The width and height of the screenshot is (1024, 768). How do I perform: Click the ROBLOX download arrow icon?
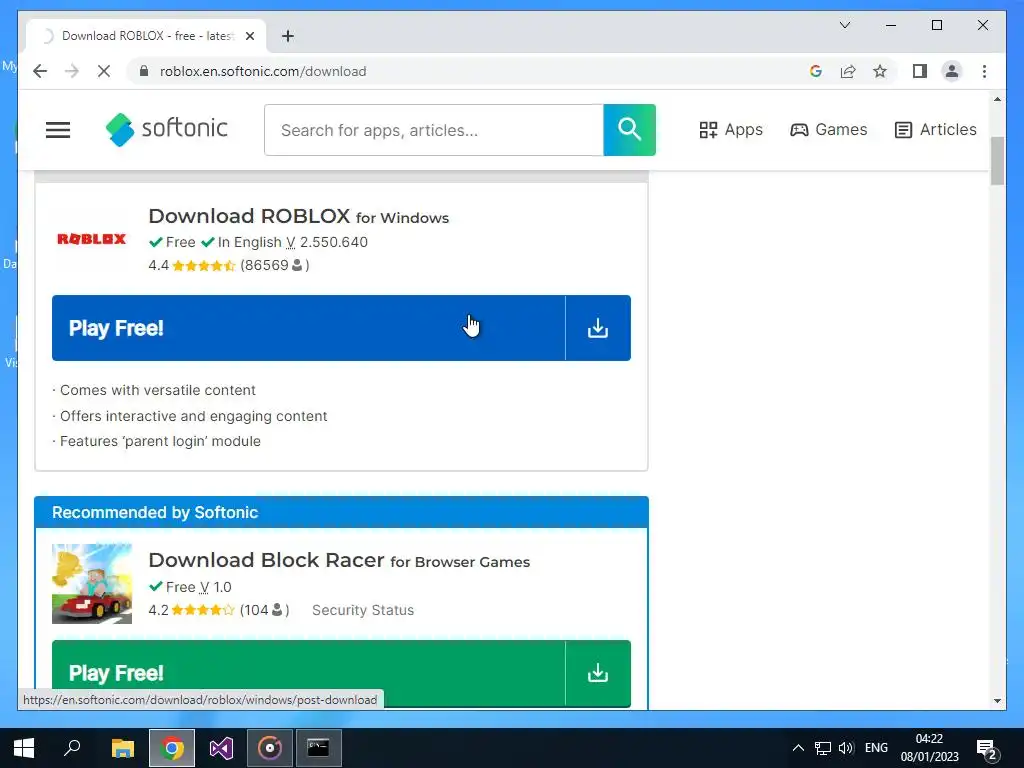point(598,328)
